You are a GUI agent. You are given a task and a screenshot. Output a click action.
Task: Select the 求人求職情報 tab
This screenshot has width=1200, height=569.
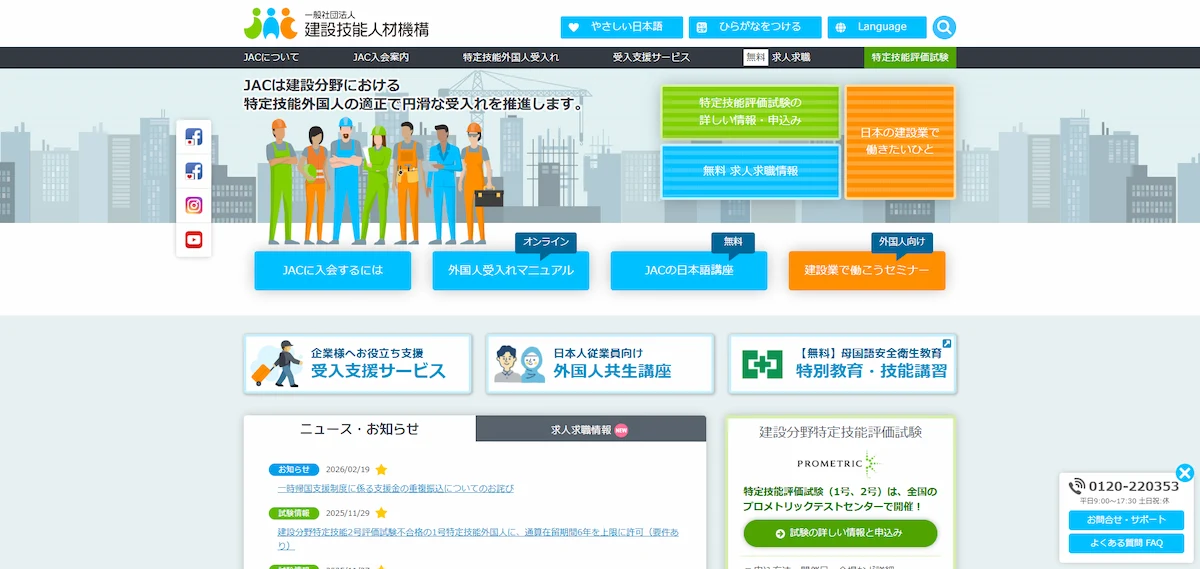point(591,429)
